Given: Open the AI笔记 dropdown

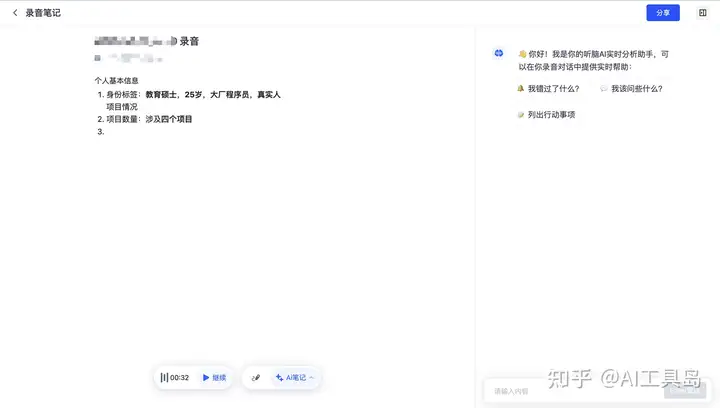Looking at the screenshot, I should 295,377.
